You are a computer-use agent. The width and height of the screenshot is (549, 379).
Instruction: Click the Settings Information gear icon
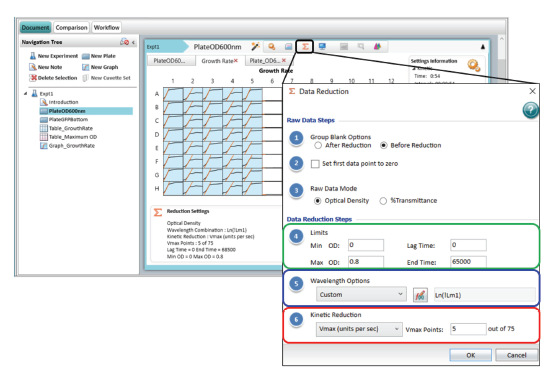[x=473, y=65]
